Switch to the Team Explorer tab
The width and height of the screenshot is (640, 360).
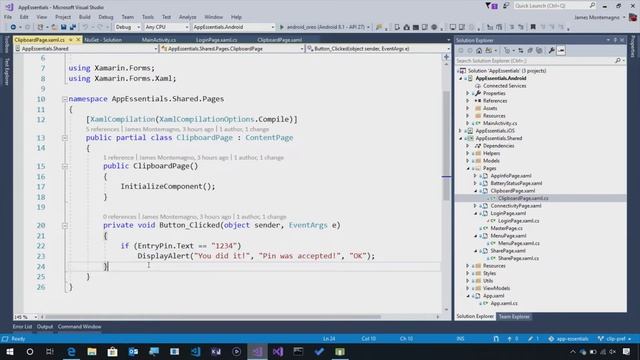click(x=514, y=317)
